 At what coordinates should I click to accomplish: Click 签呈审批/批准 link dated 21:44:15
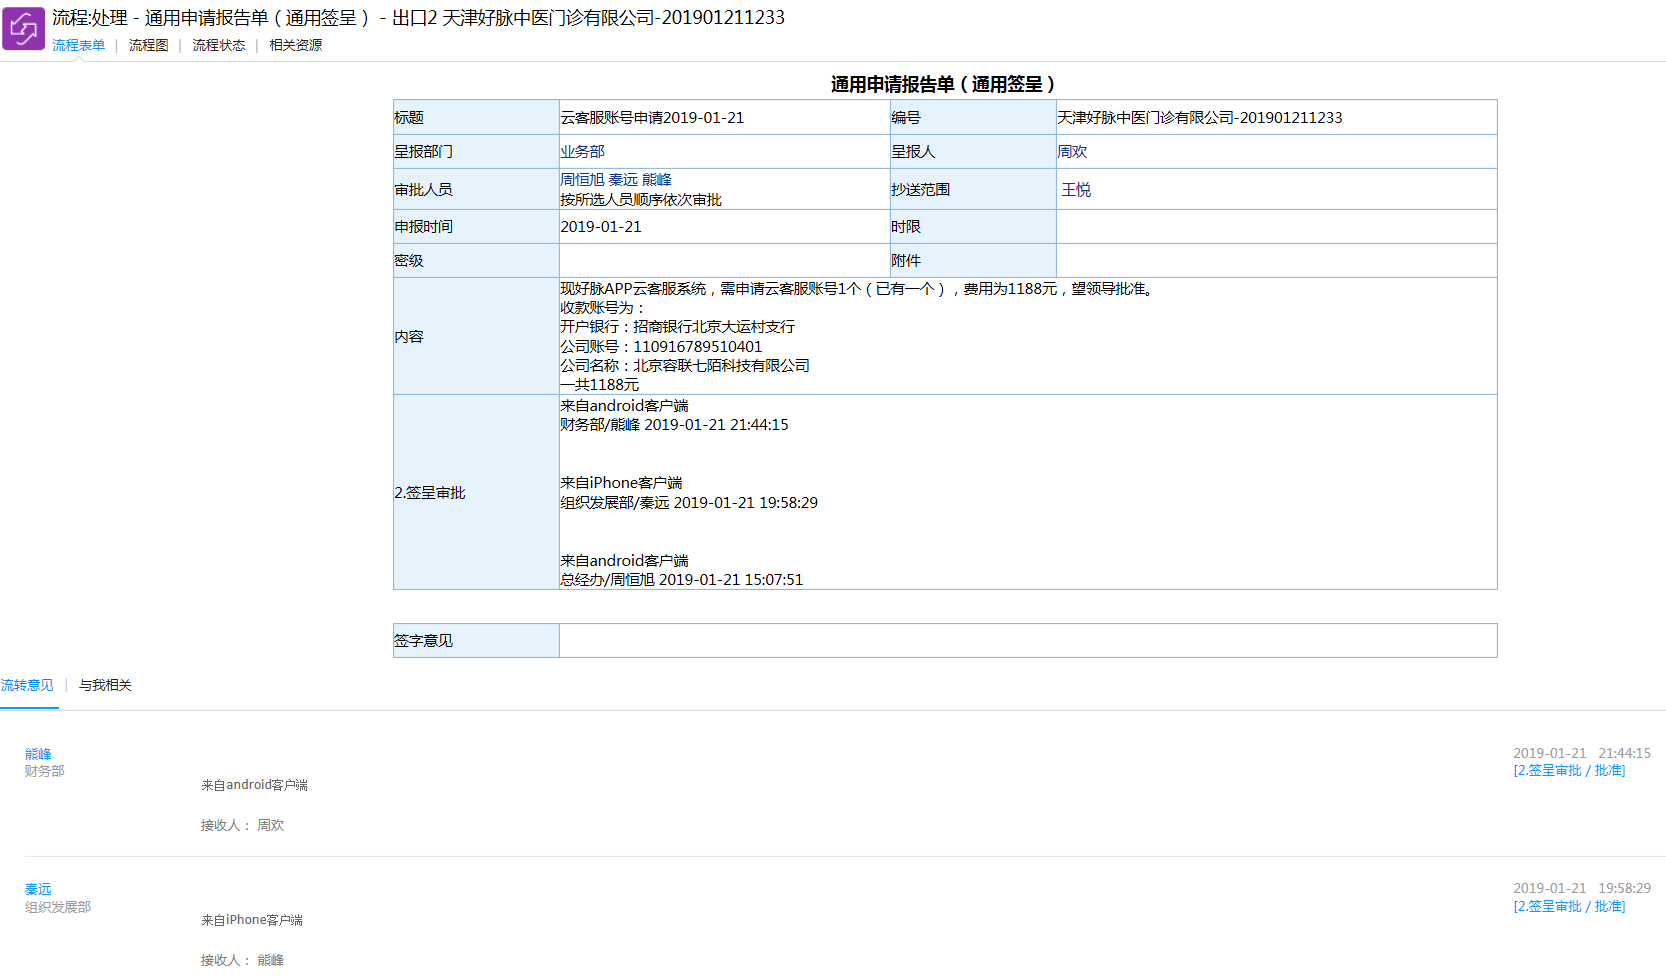(1569, 771)
